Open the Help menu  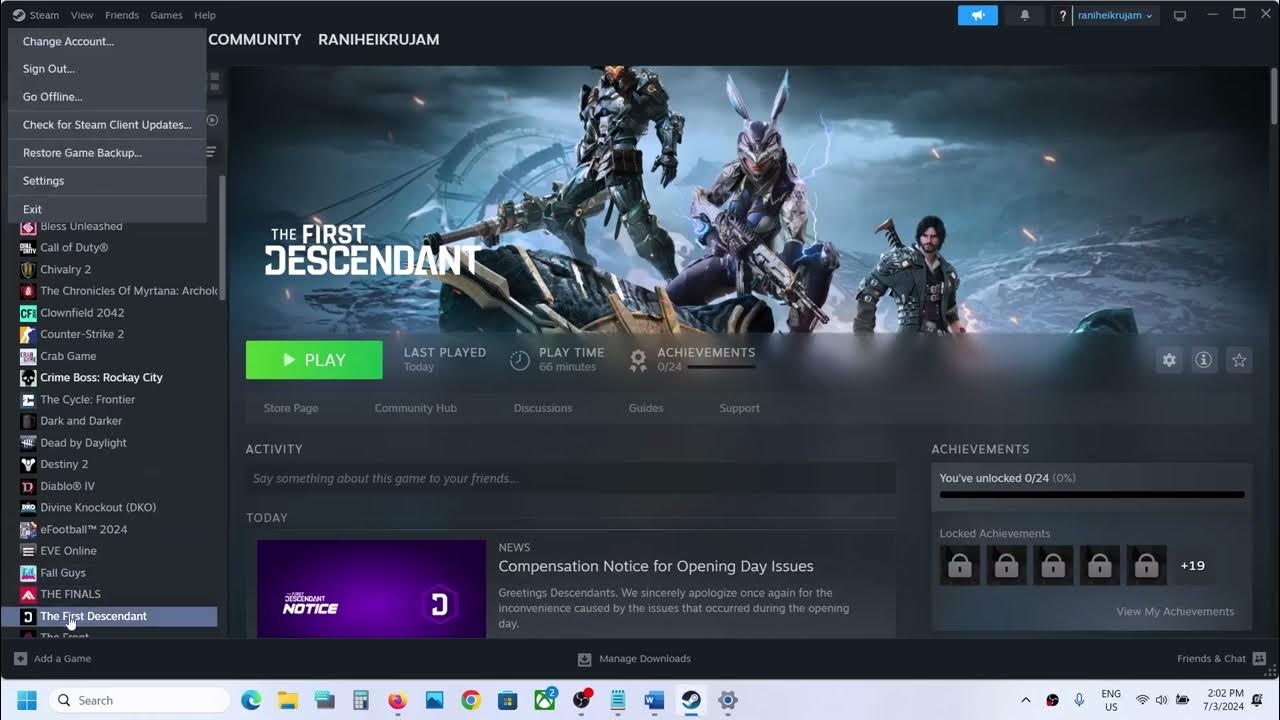(205, 15)
